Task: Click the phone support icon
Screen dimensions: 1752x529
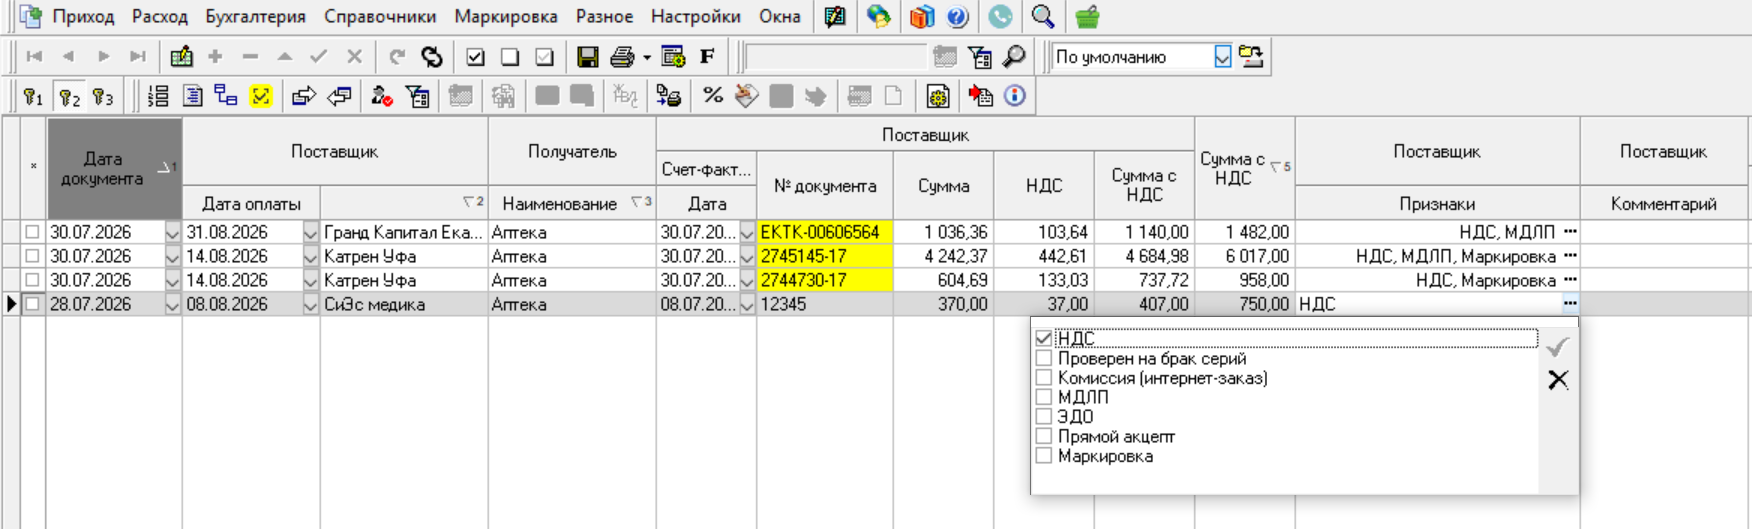Action: pyautogui.click(x=1000, y=16)
